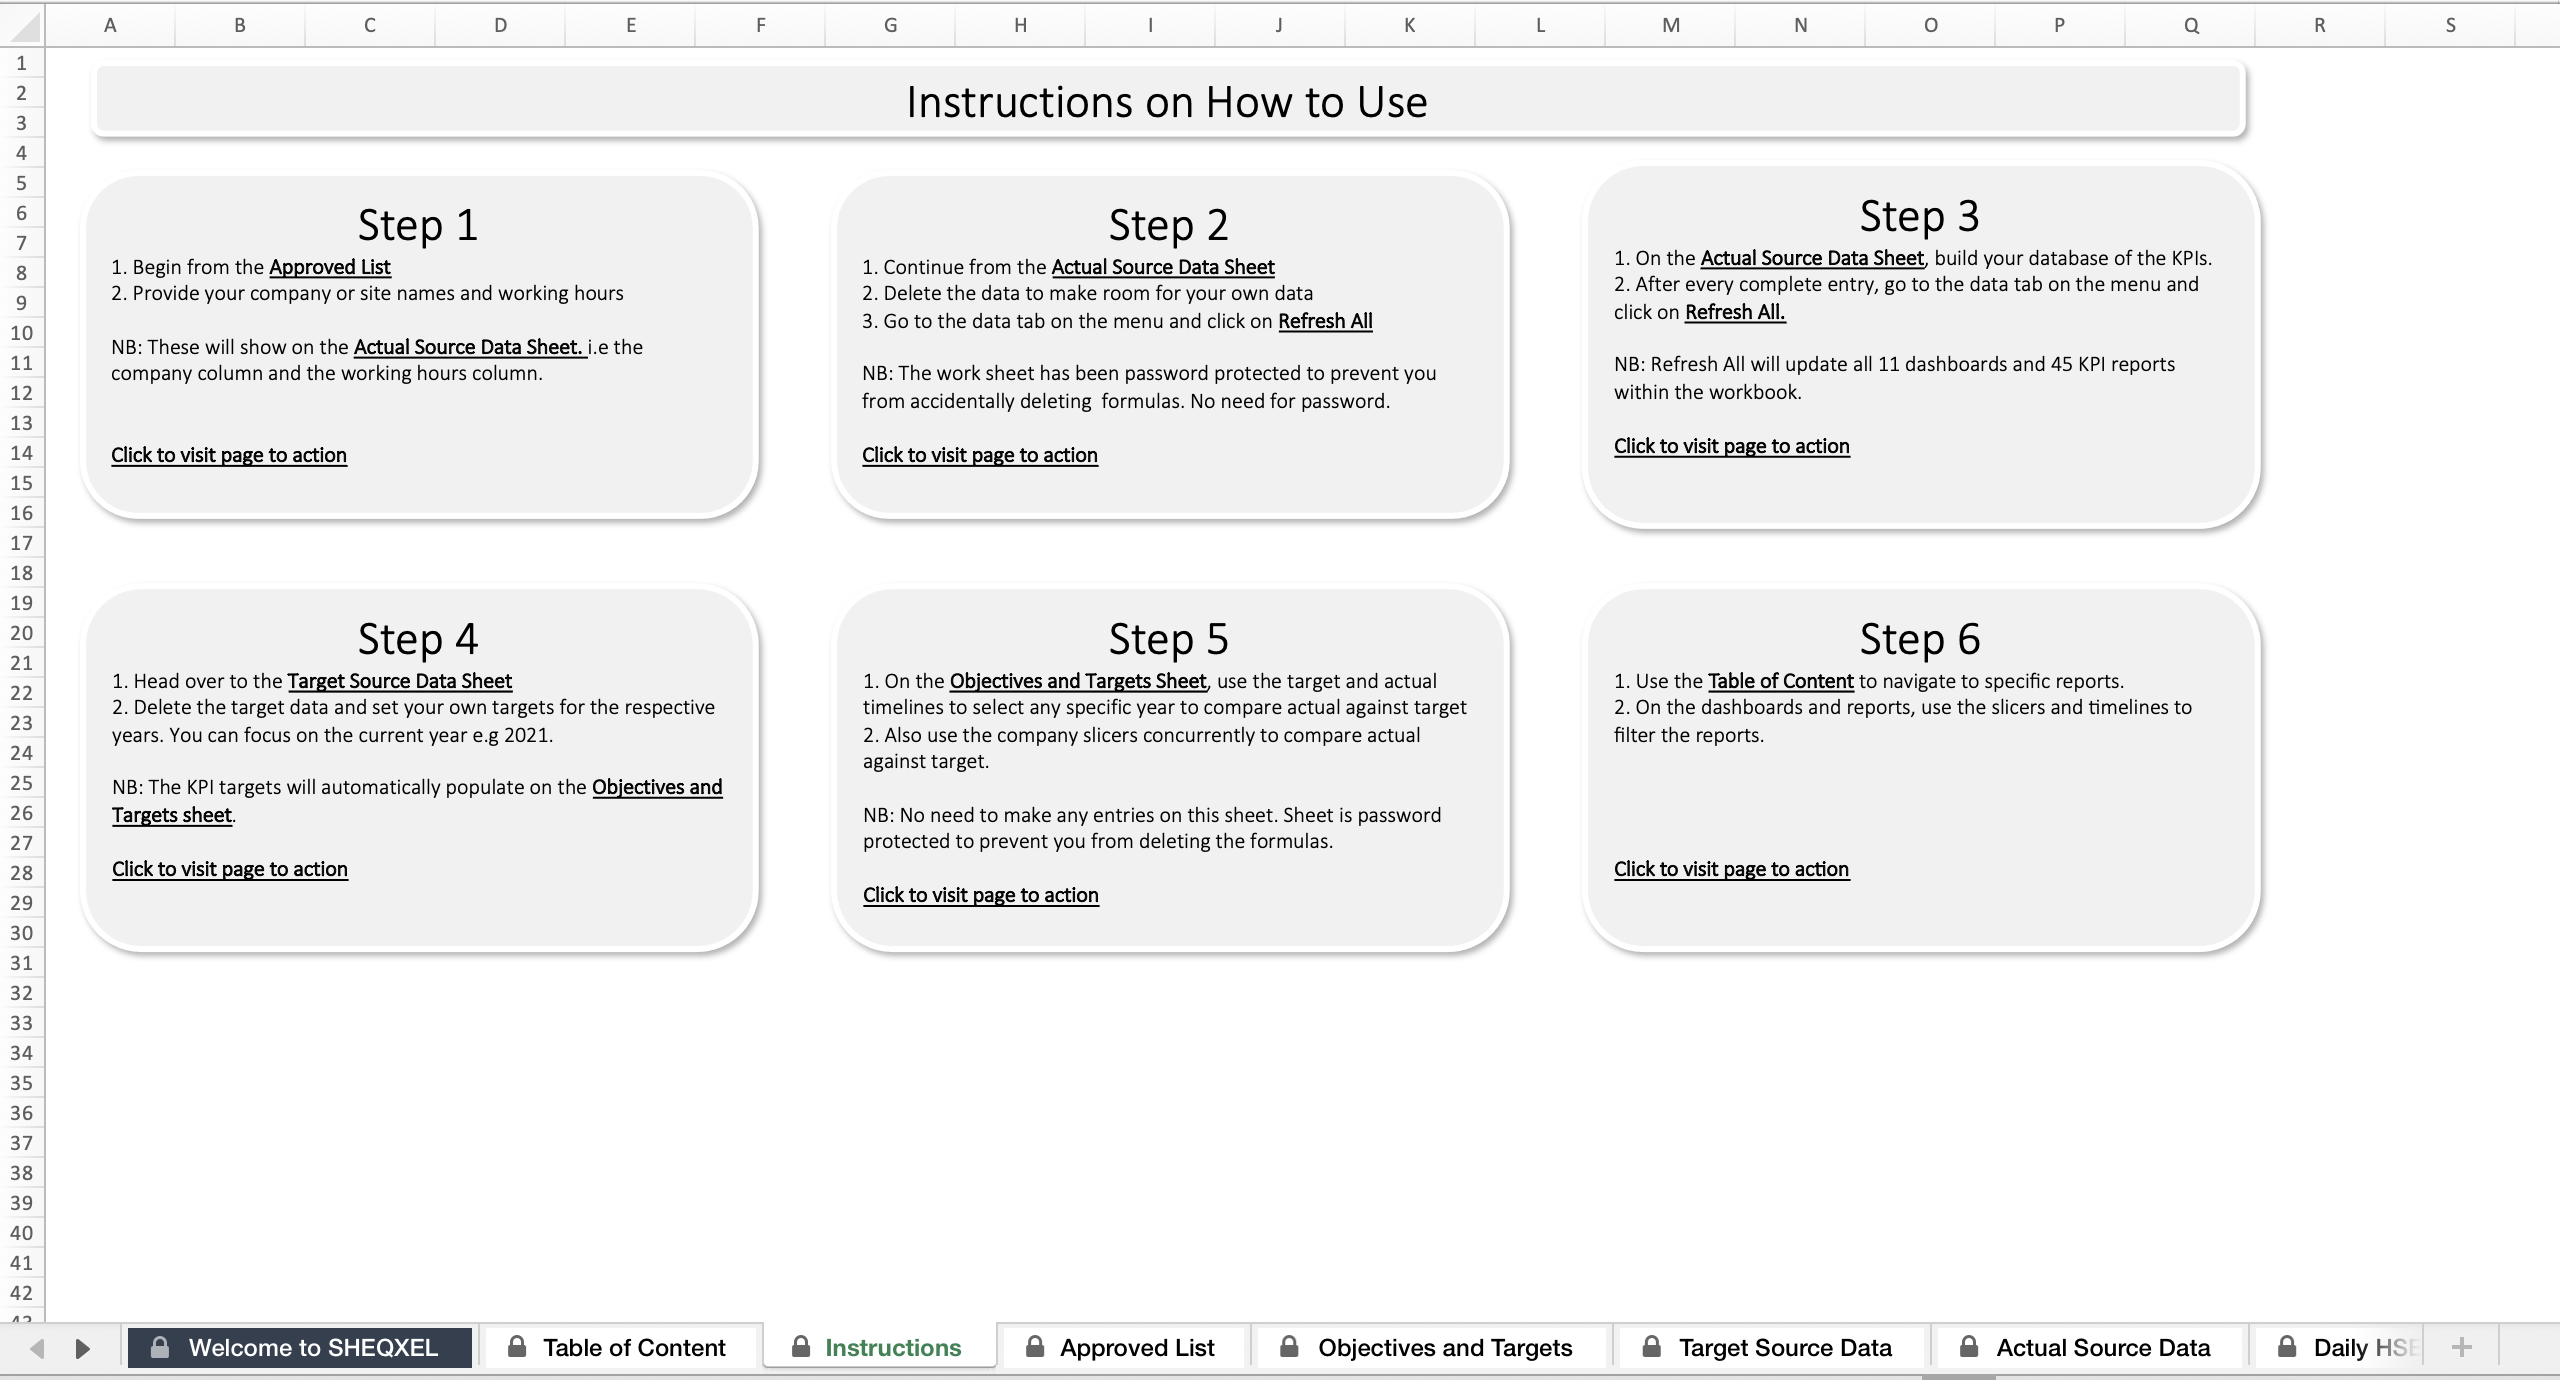Image resolution: width=2560 pixels, height=1380 pixels.
Task: Go to the Target Source Data tab
Action: pyautogui.click(x=1770, y=1347)
